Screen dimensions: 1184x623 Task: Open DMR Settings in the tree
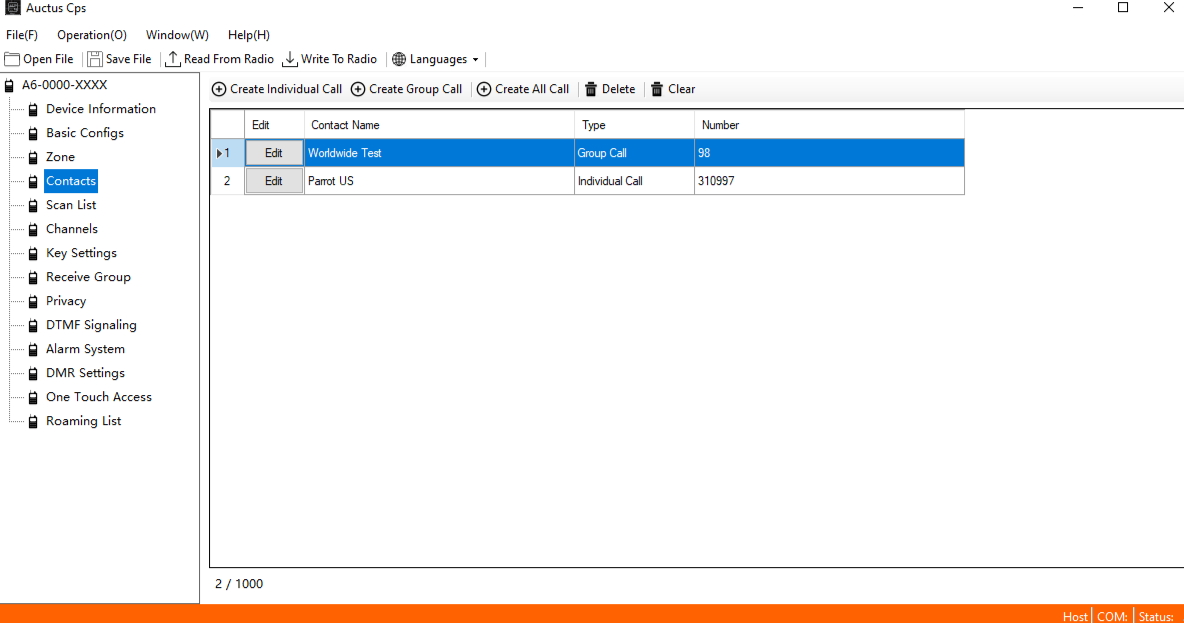point(85,373)
